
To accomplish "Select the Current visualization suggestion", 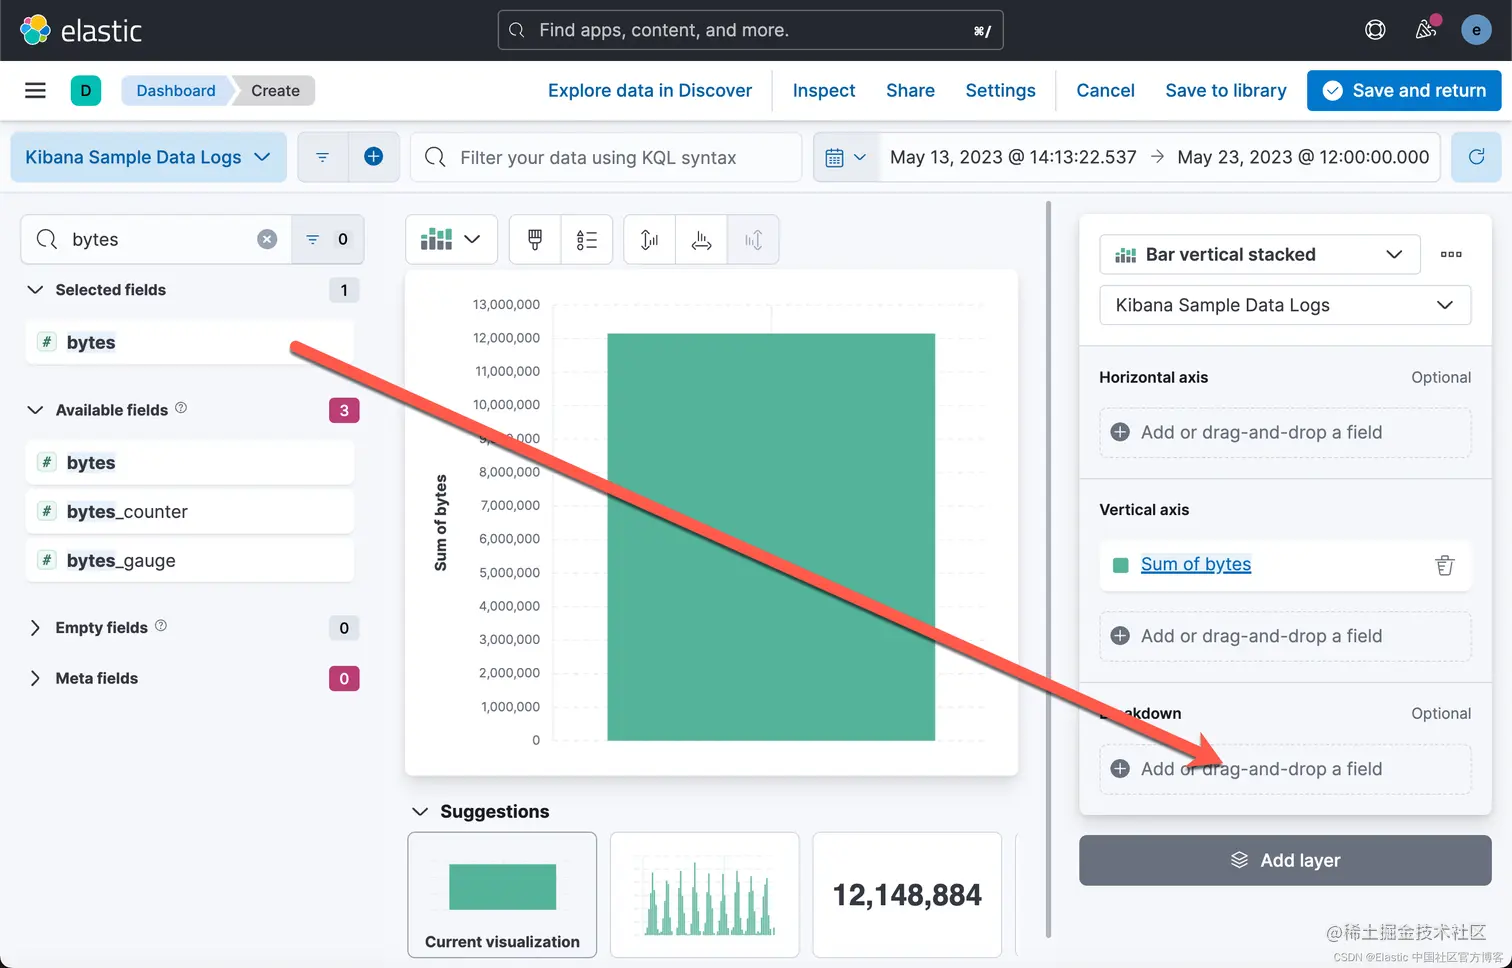I will pyautogui.click(x=502, y=895).
